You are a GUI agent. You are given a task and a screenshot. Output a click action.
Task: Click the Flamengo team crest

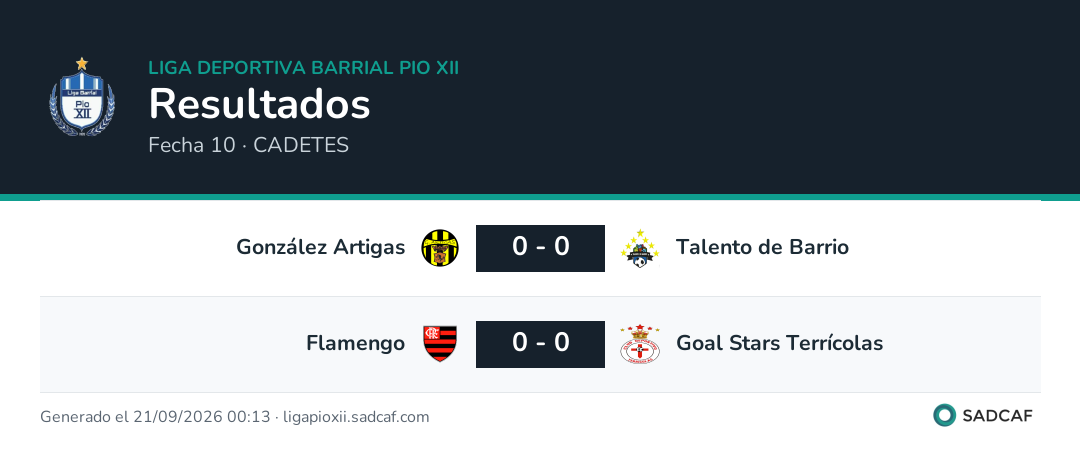(x=440, y=343)
